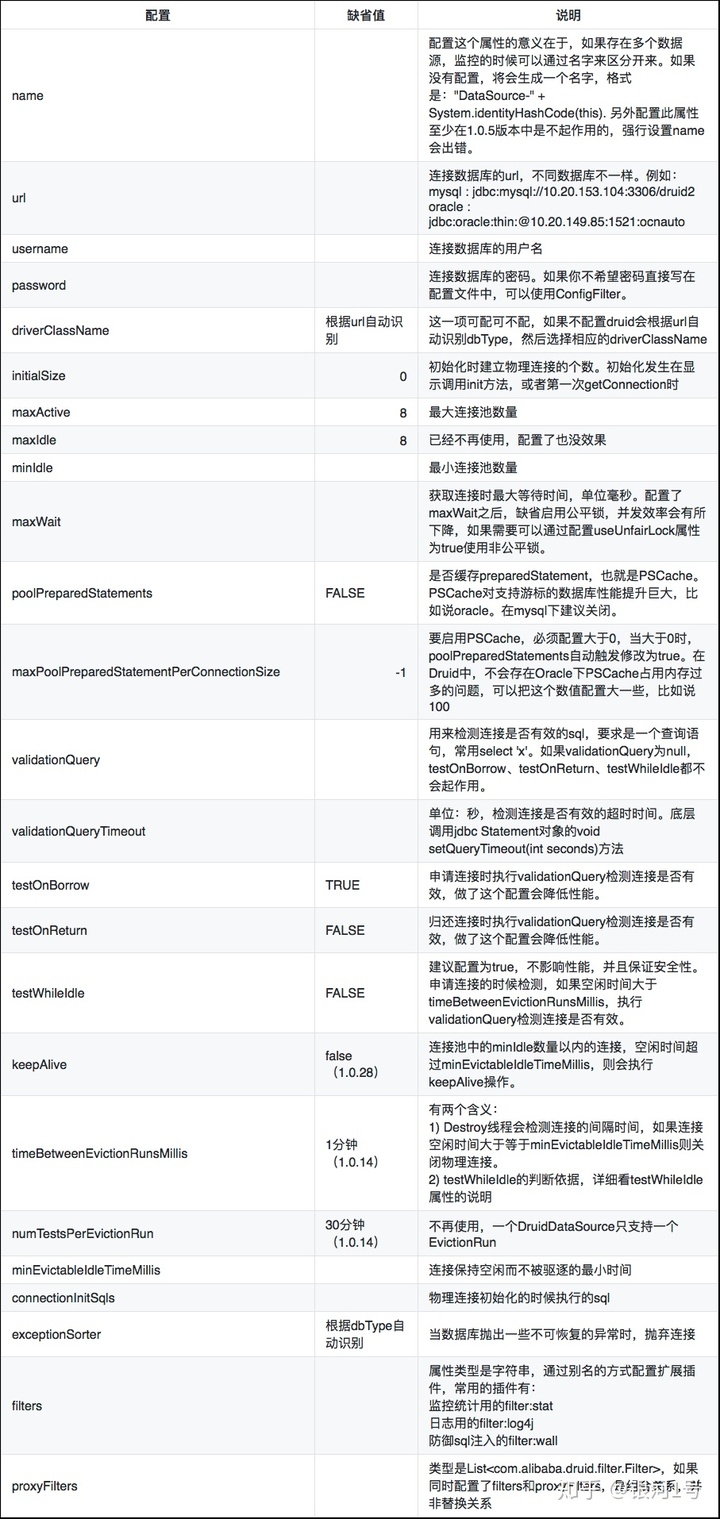Select 根据dbType自动识别 default for exceptionSorter
Image resolution: width=720 pixels, height=1519 pixels.
(x=365, y=1334)
